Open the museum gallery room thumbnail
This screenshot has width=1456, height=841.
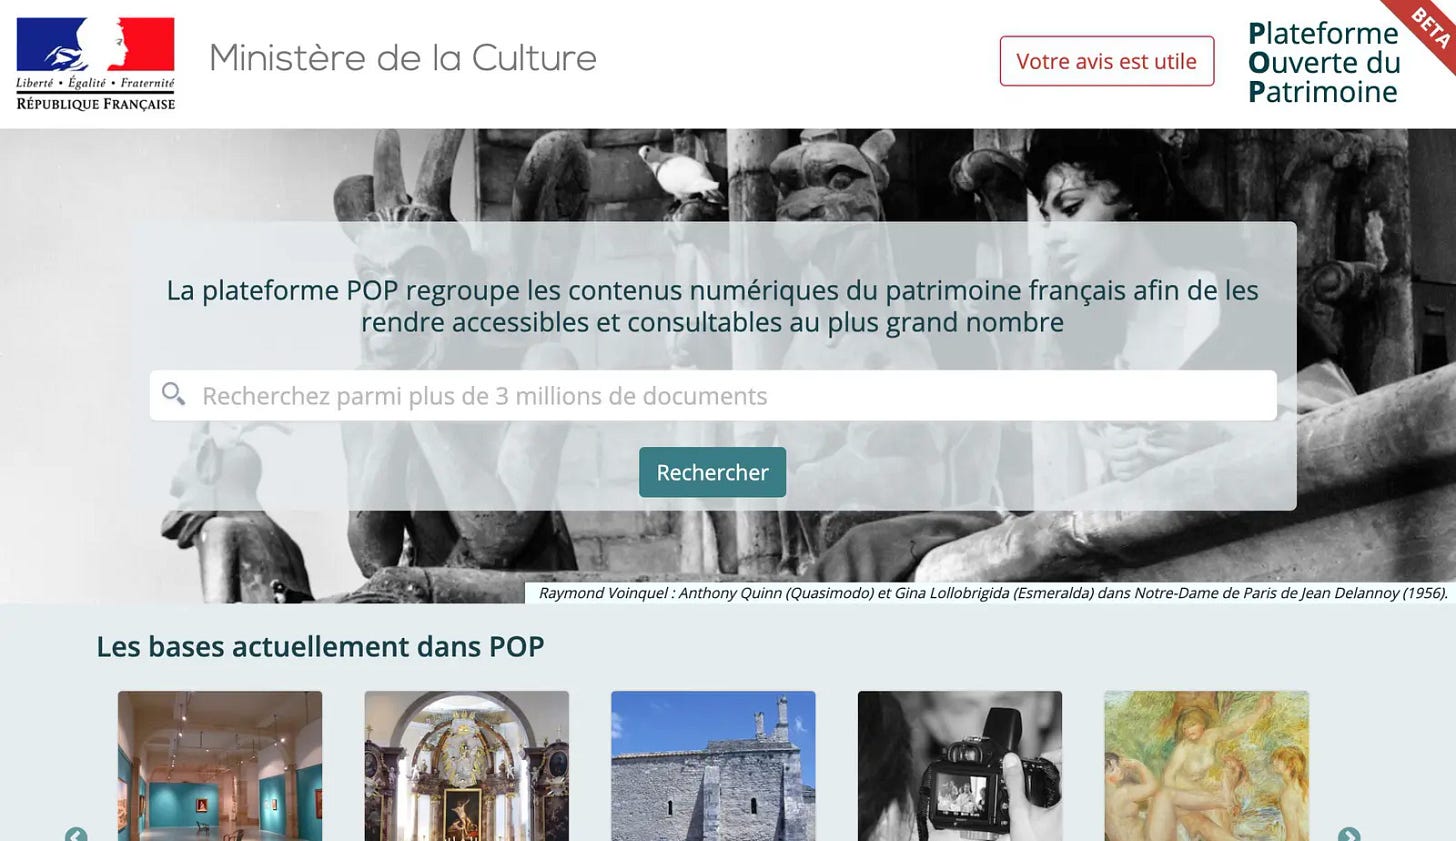coord(220,766)
